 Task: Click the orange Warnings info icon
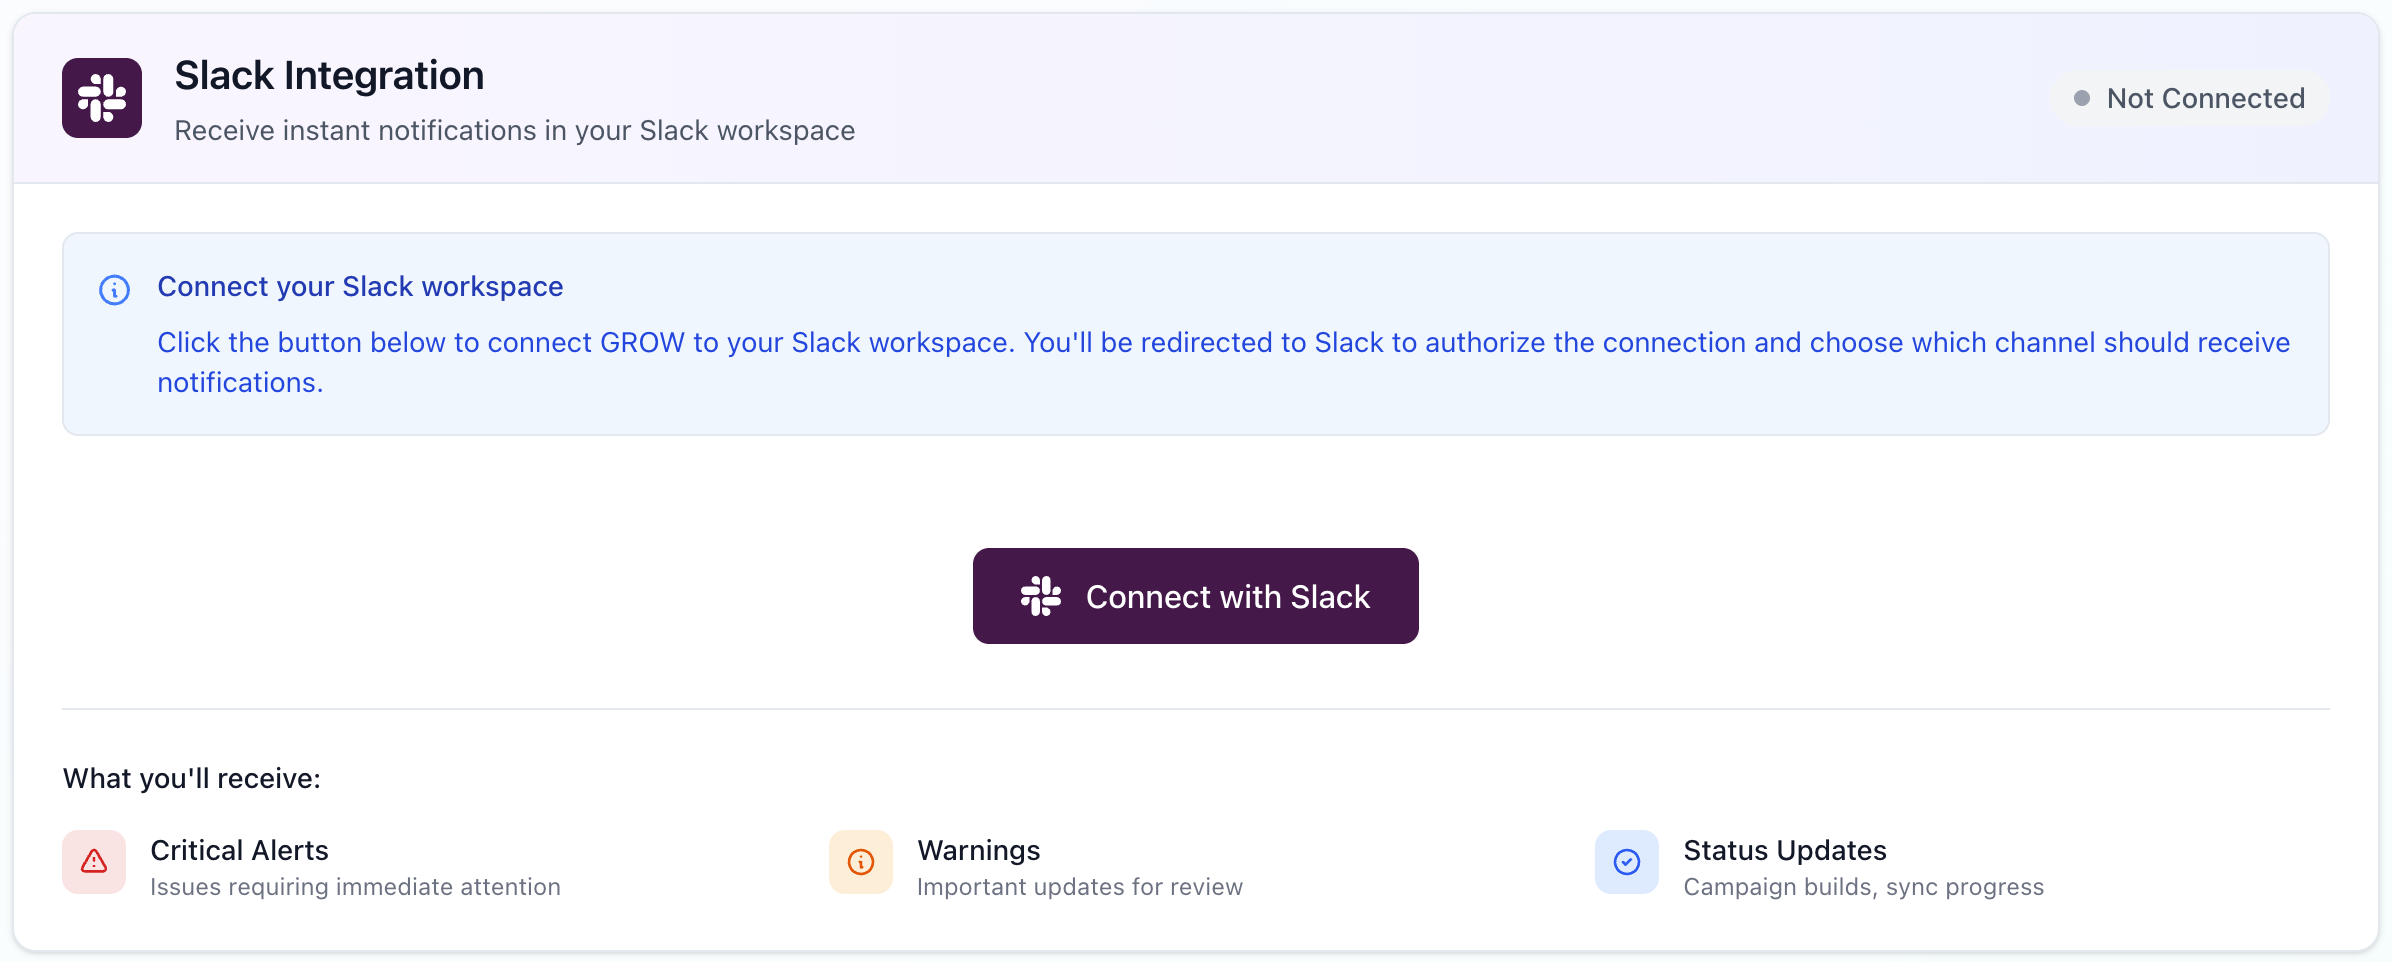pos(860,861)
